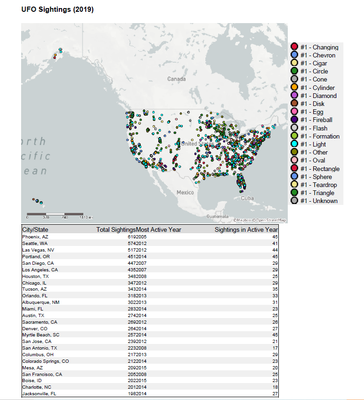Select the blue Chevron legend circle
This screenshot has width=364, height=400.
[294, 55]
